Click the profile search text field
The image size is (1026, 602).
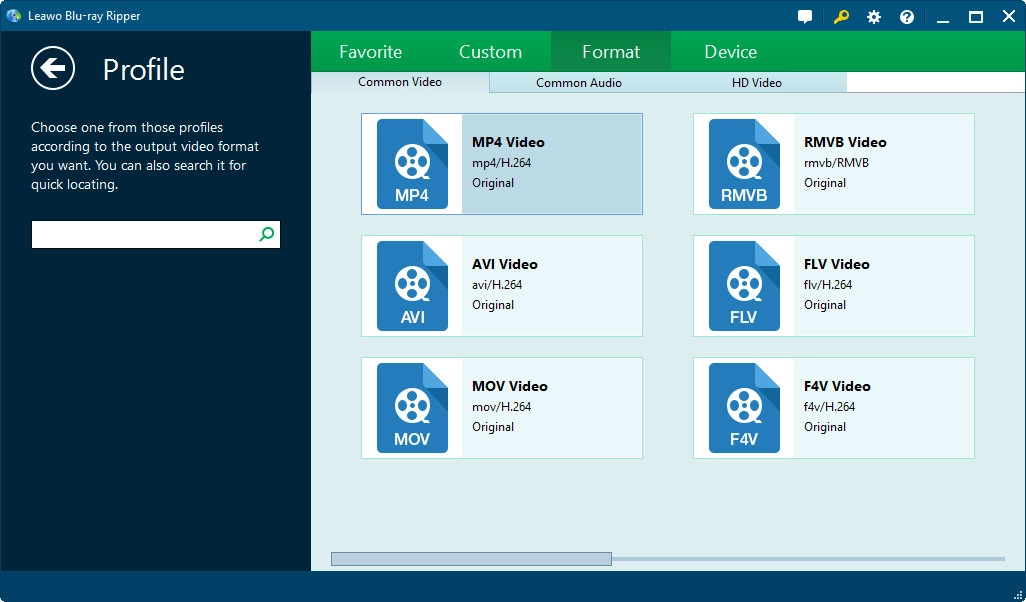point(144,235)
